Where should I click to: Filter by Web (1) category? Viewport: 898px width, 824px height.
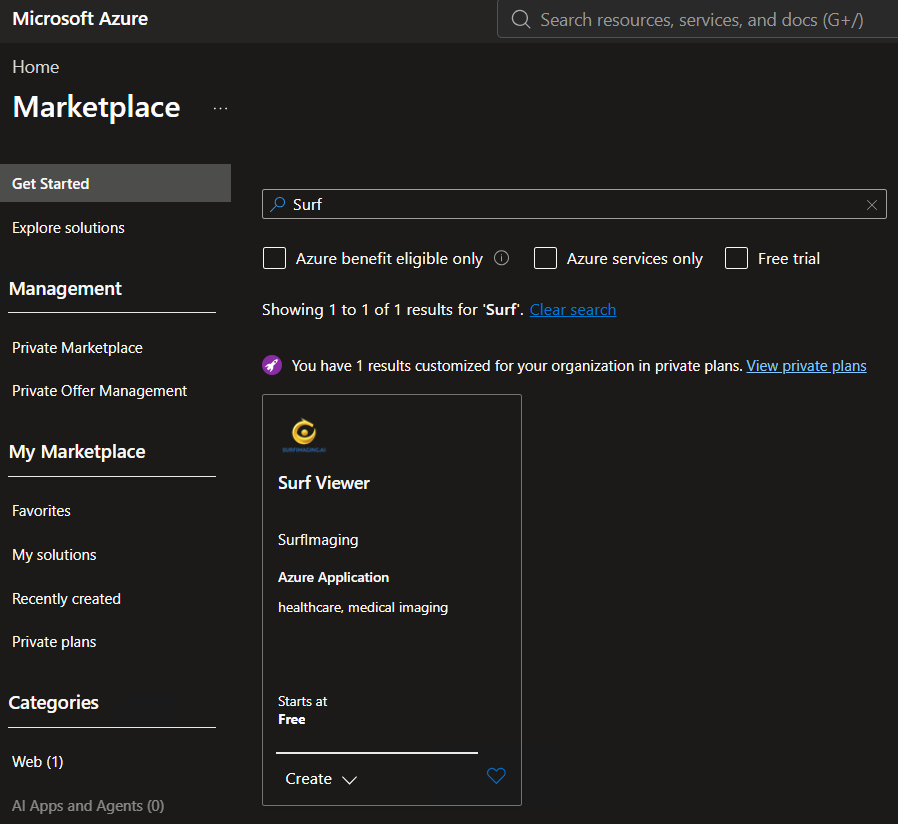(38, 762)
